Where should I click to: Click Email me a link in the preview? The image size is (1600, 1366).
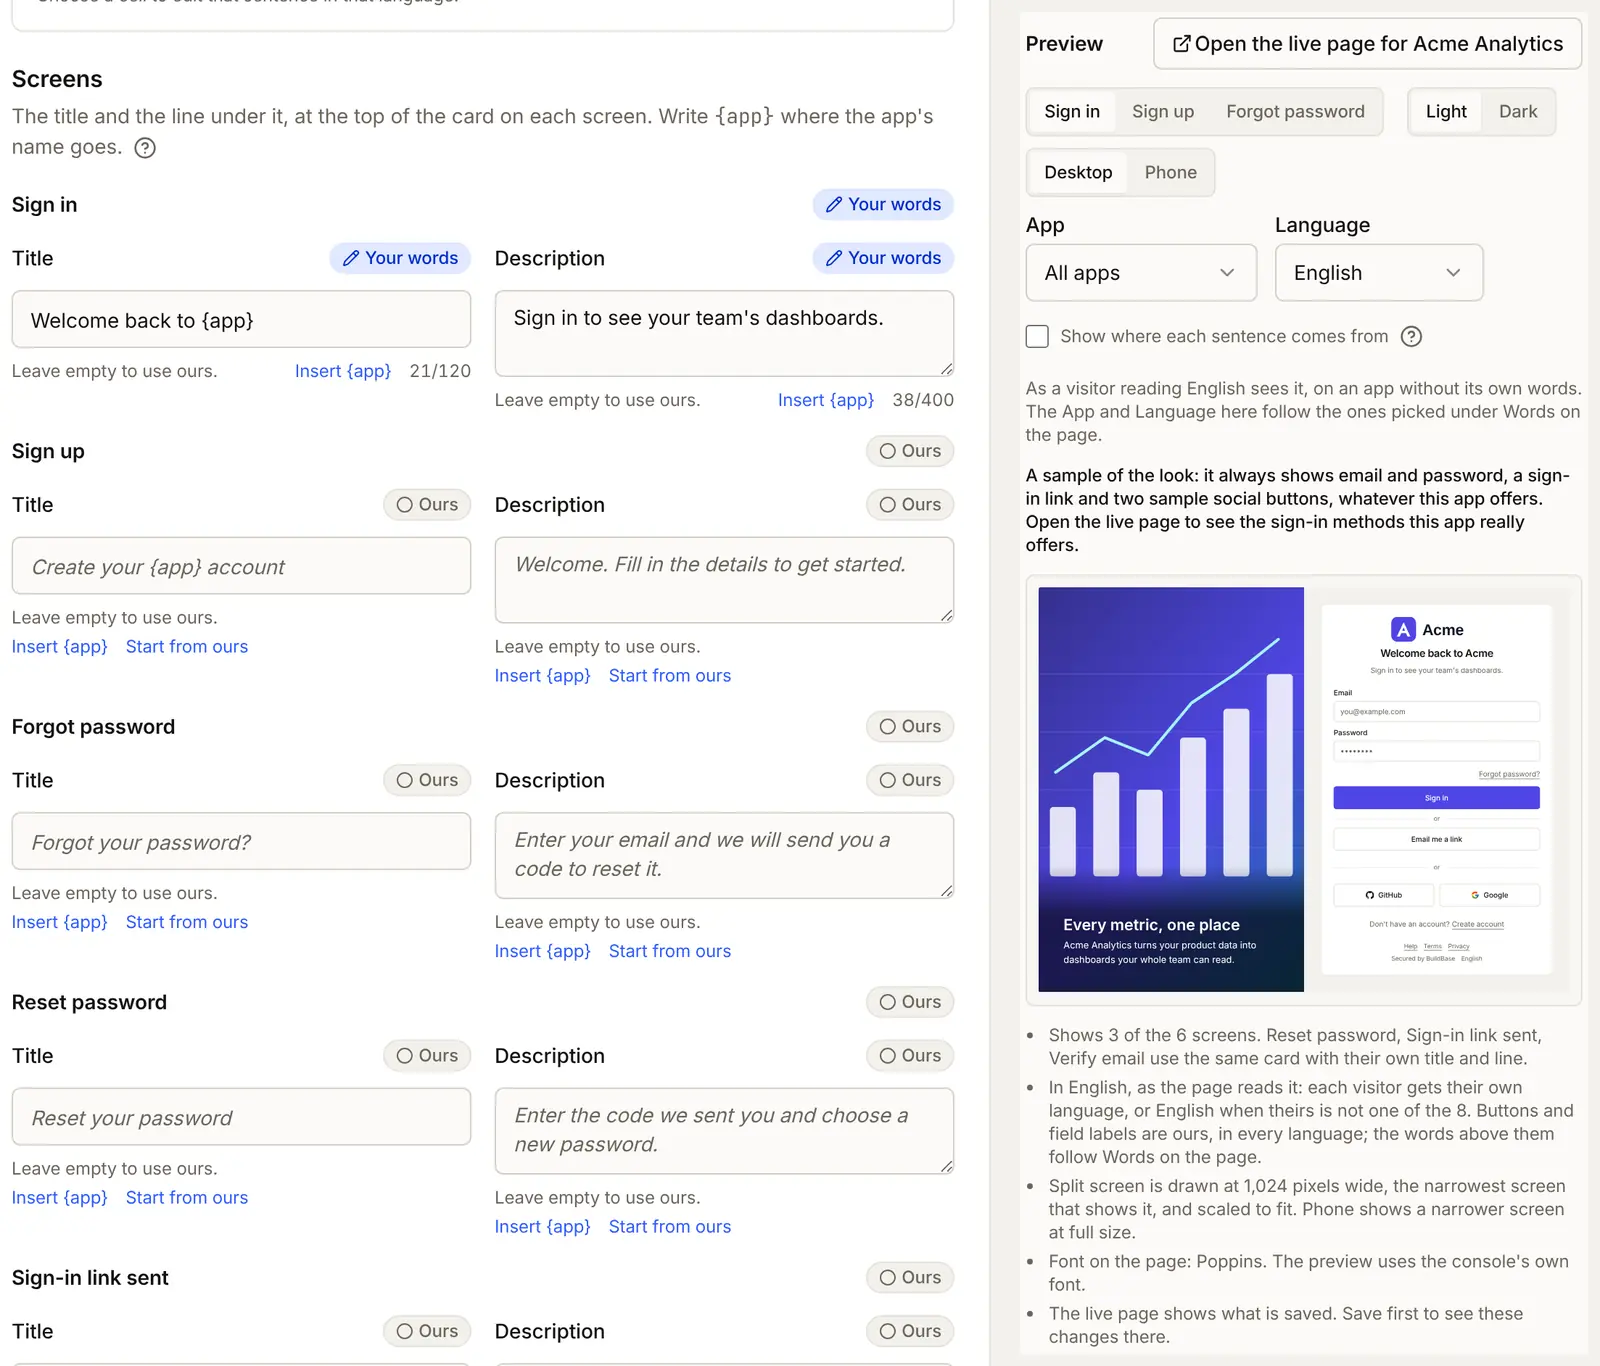[1436, 839]
